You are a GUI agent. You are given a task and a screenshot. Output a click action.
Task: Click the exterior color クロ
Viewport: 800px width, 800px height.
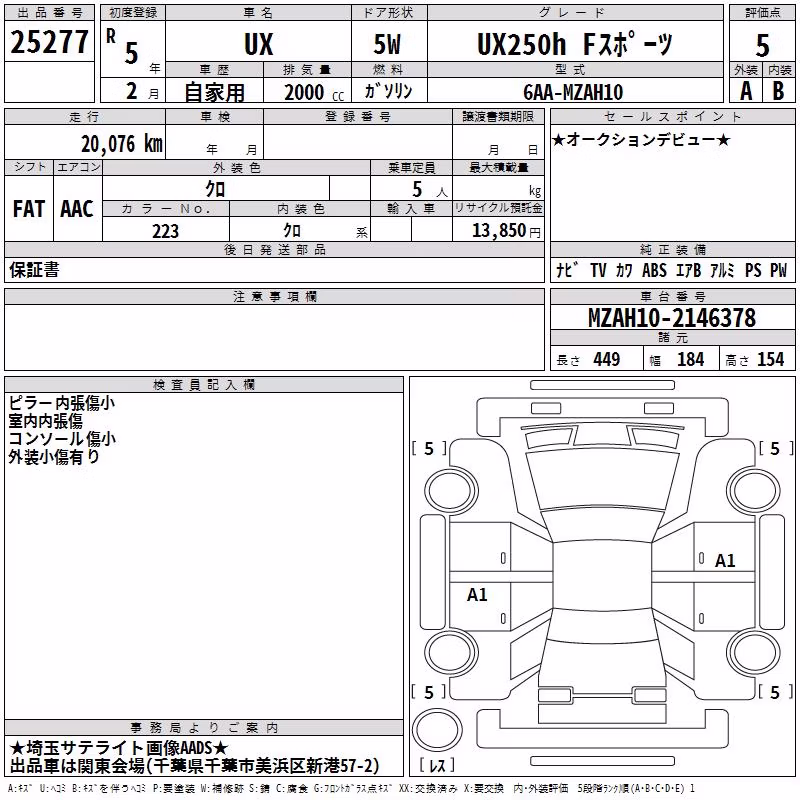tap(215, 189)
